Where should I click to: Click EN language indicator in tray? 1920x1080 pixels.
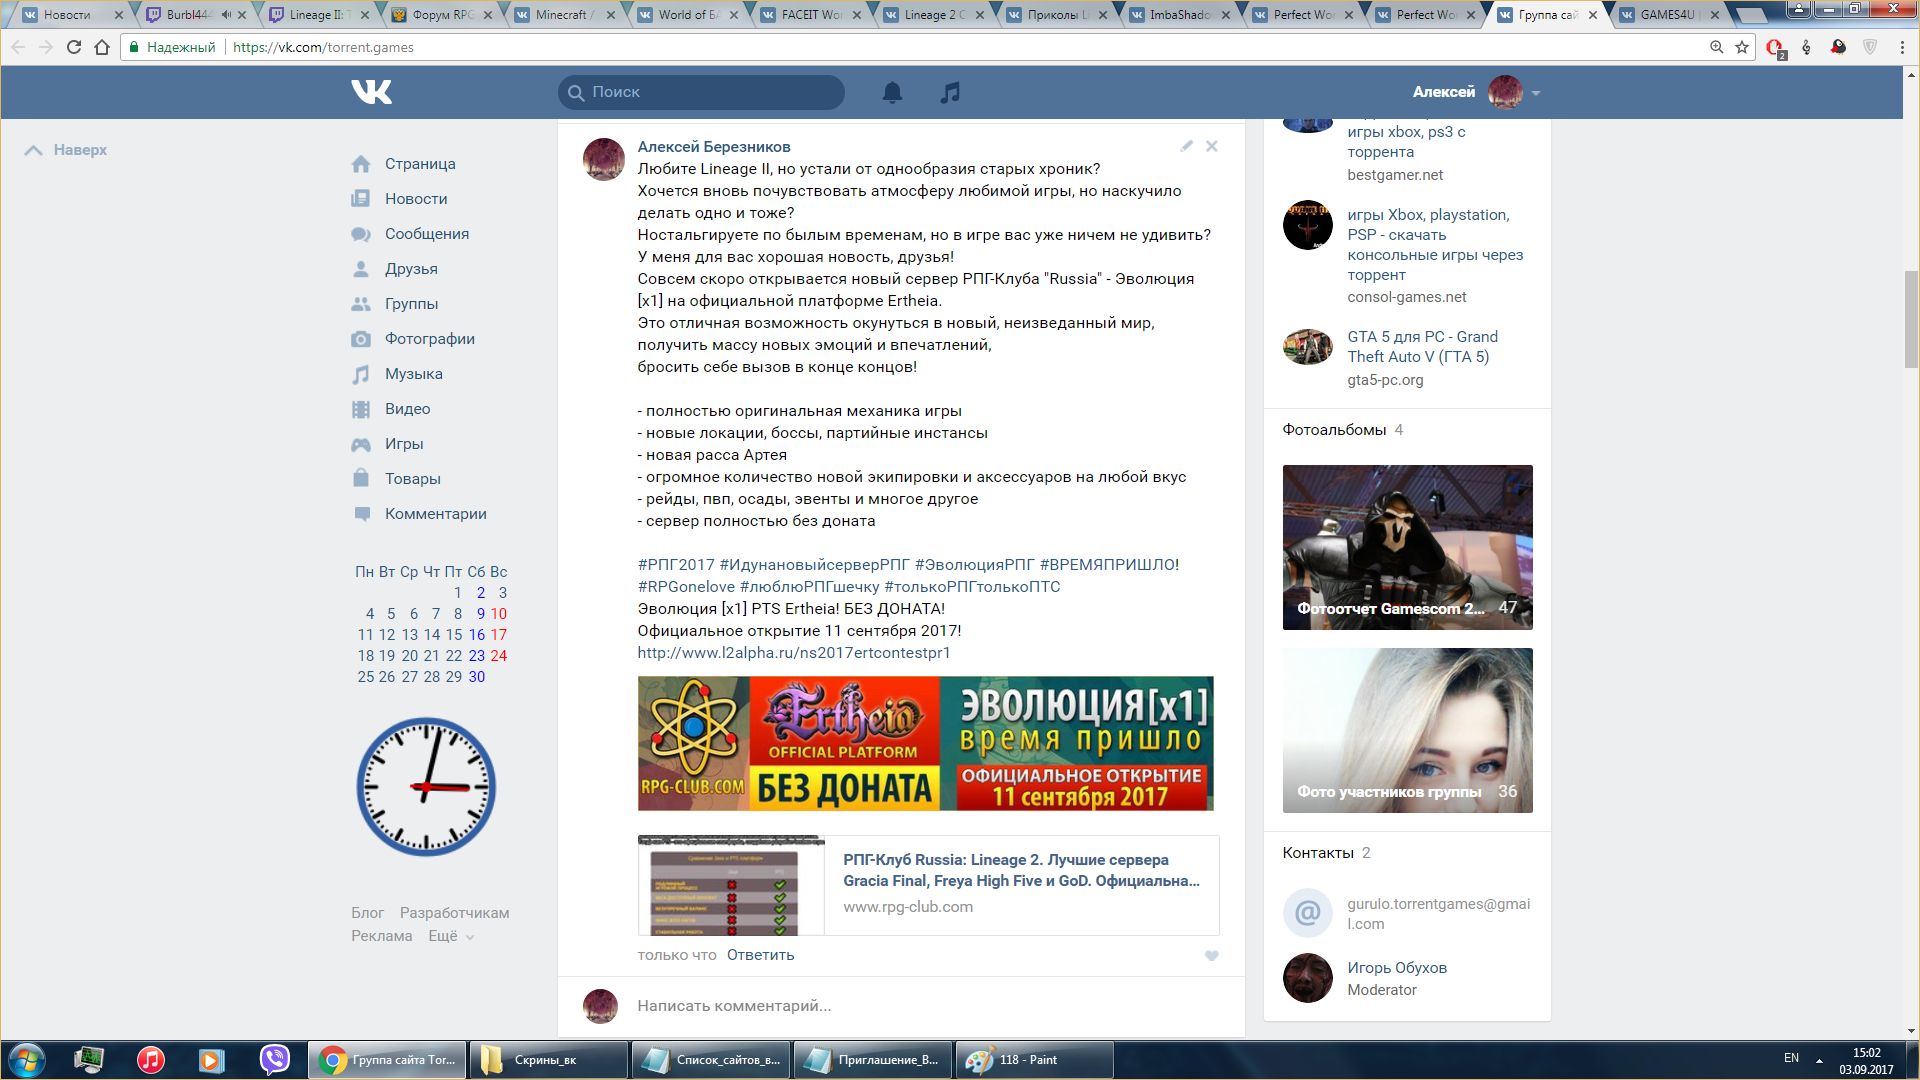pyautogui.click(x=1791, y=1058)
